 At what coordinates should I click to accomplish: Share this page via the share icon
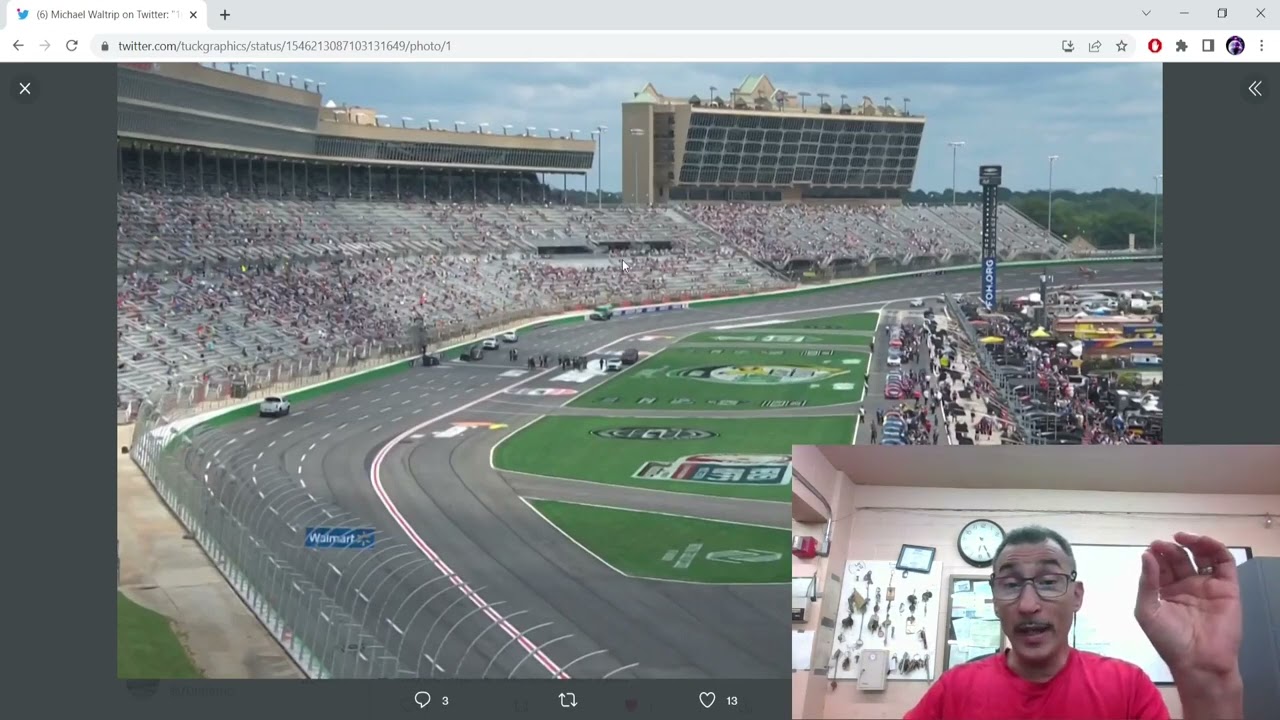1095,46
